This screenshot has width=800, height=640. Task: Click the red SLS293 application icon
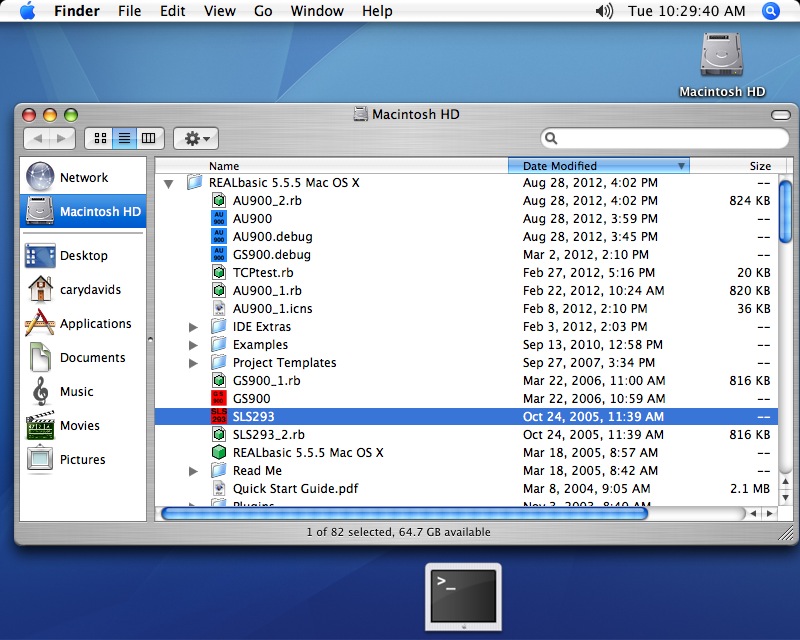coord(219,416)
